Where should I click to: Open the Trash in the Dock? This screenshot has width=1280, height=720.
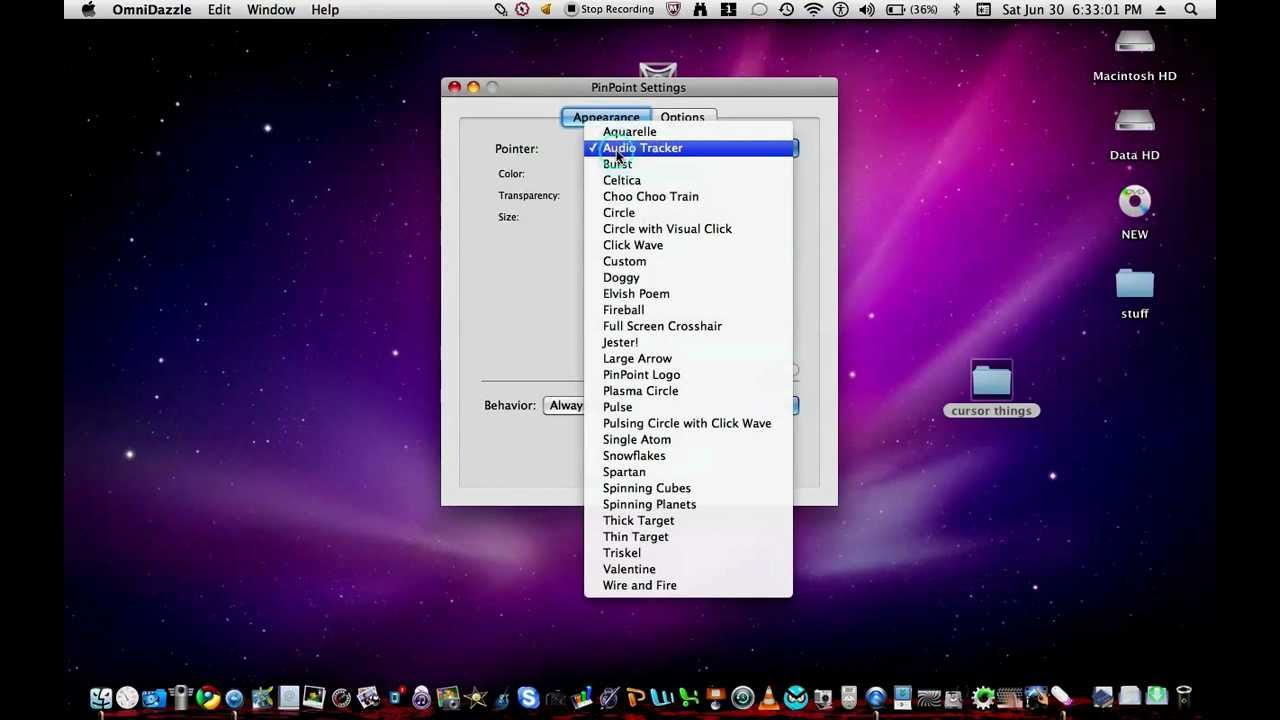point(1183,697)
